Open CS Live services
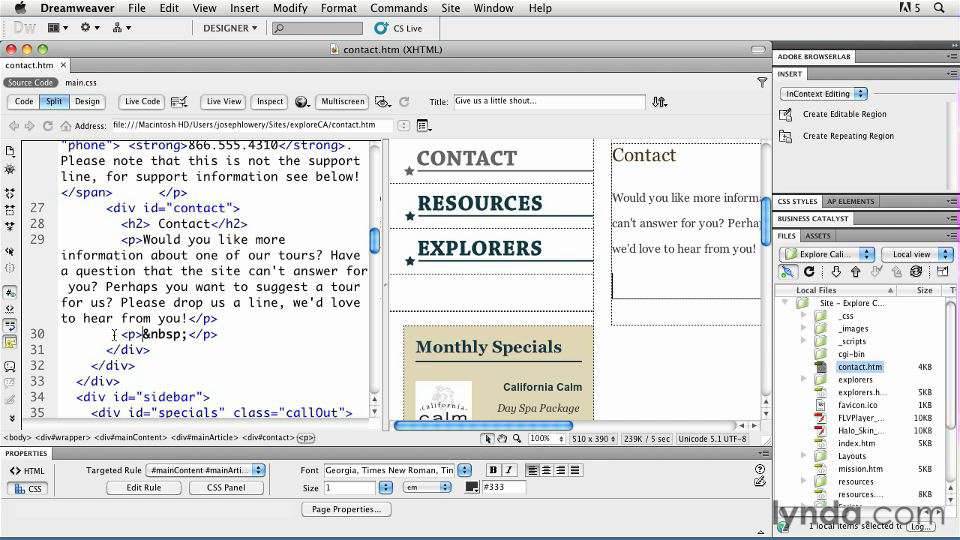 pos(399,28)
